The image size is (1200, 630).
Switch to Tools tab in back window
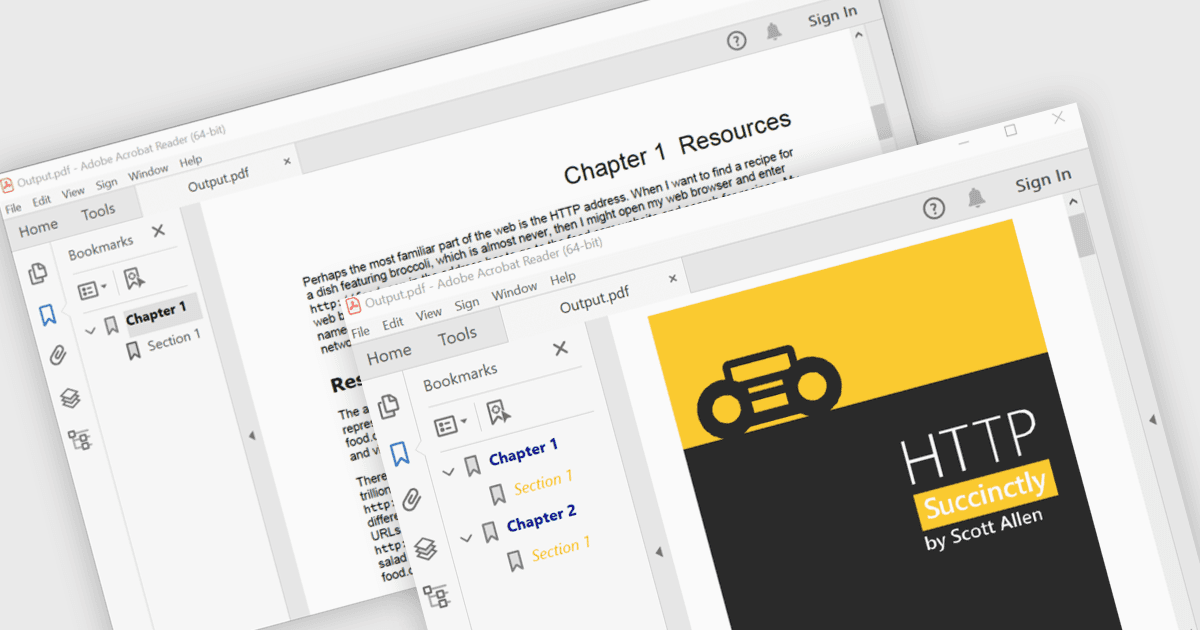[98, 212]
